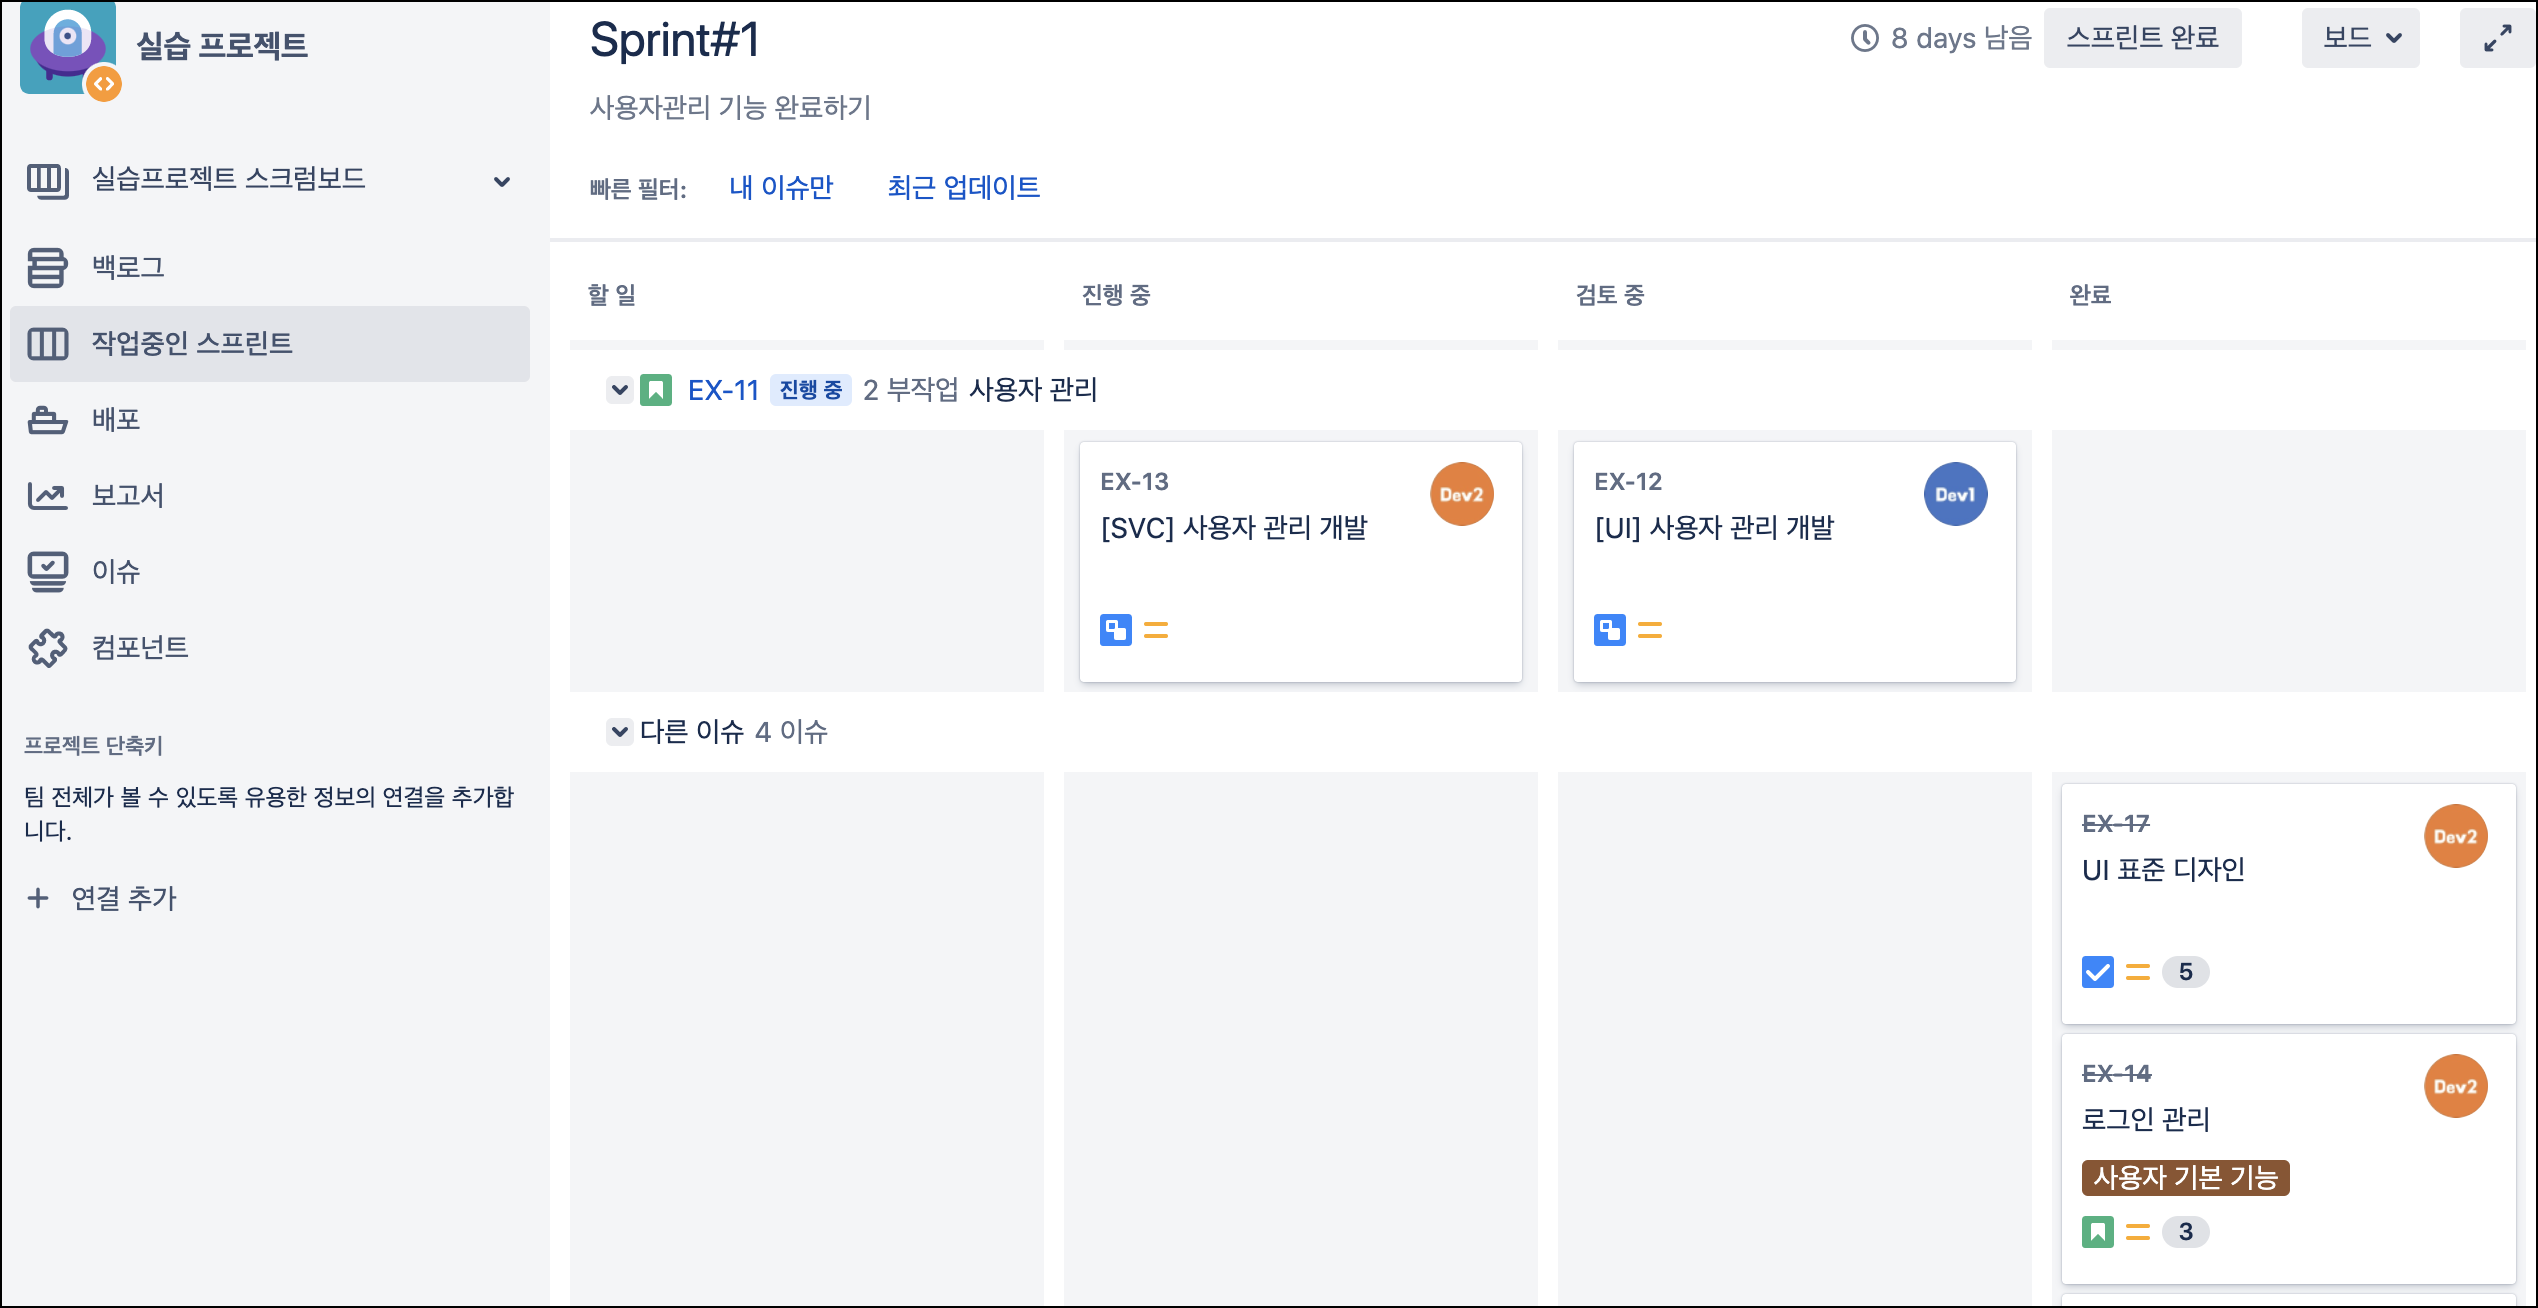The image size is (2538, 1308).
Task: Click the Dev1 assignee avatar on EX-12
Action: coord(1955,494)
